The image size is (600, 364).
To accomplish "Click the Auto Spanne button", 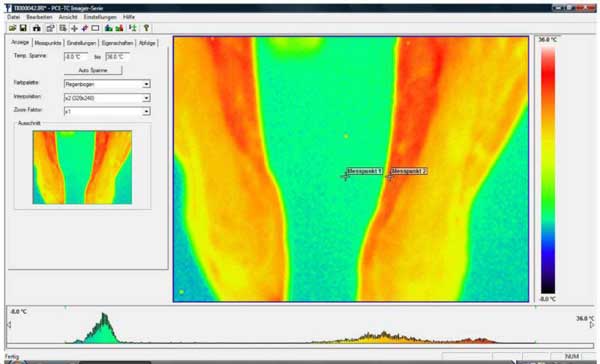I will pos(93,70).
